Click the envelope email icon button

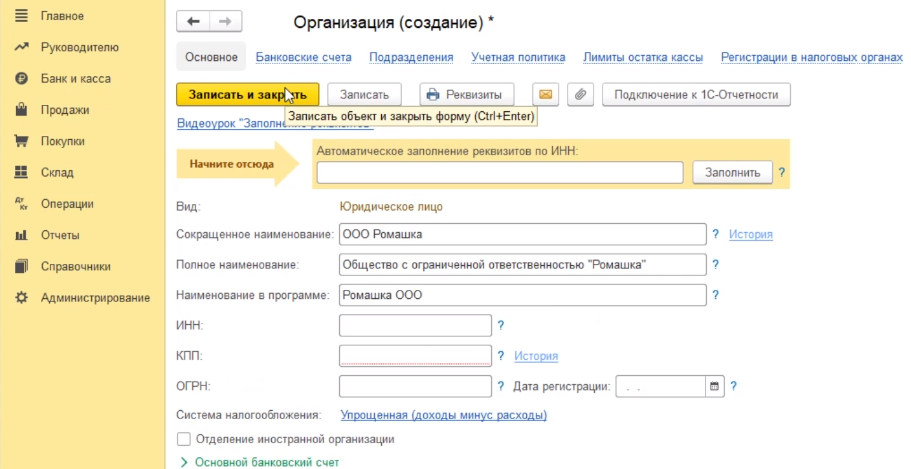click(x=545, y=94)
